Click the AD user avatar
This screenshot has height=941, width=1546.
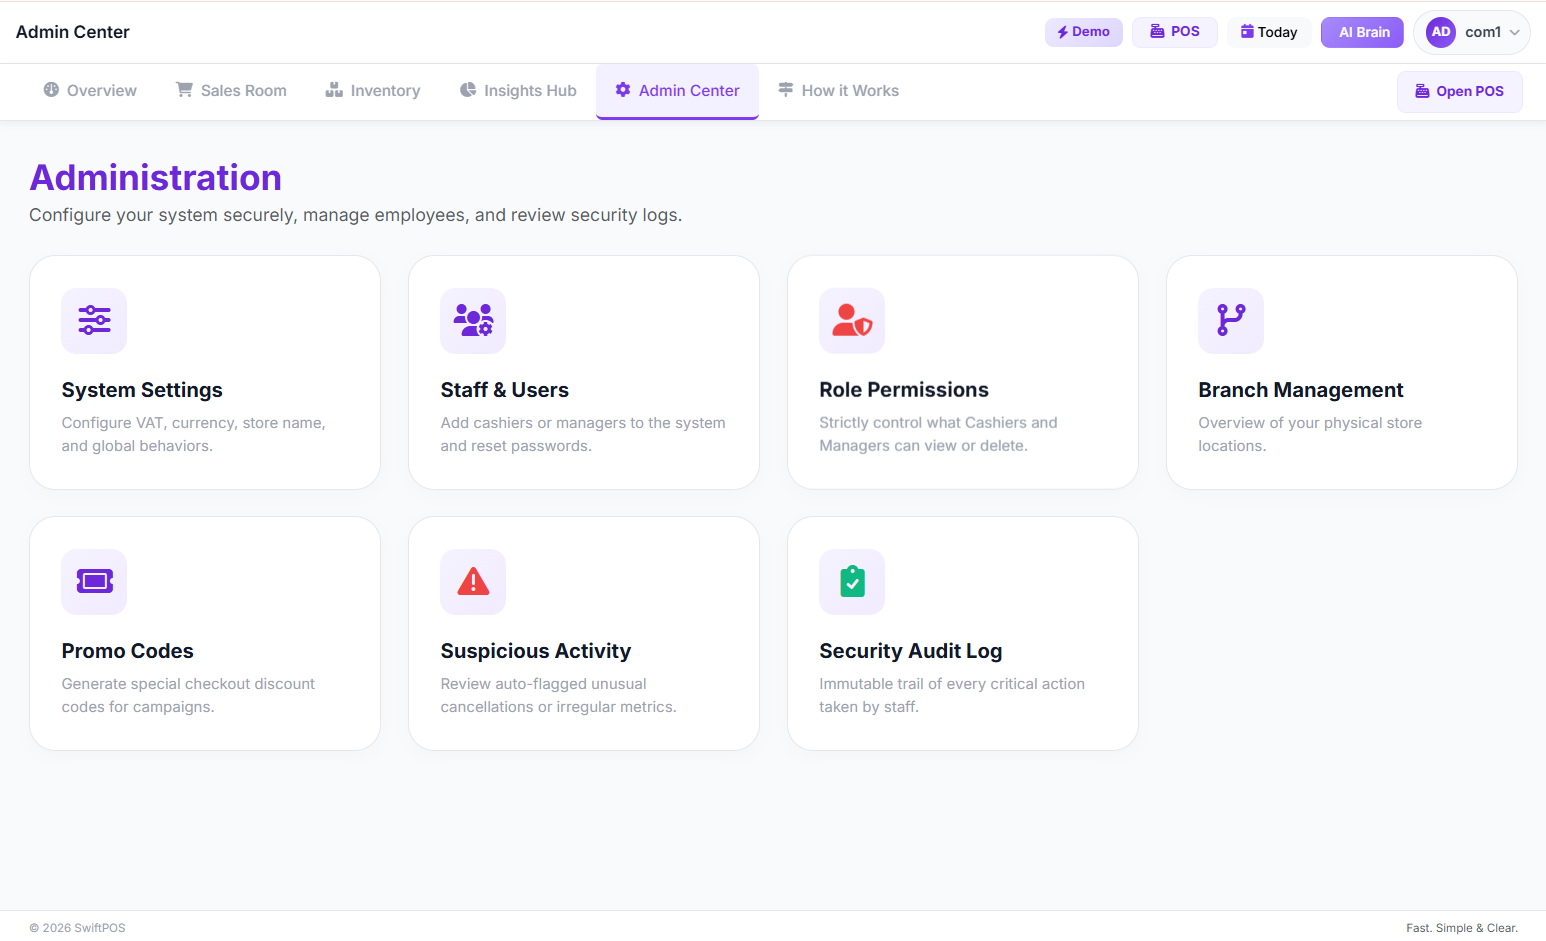click(x=1441, y=32)
